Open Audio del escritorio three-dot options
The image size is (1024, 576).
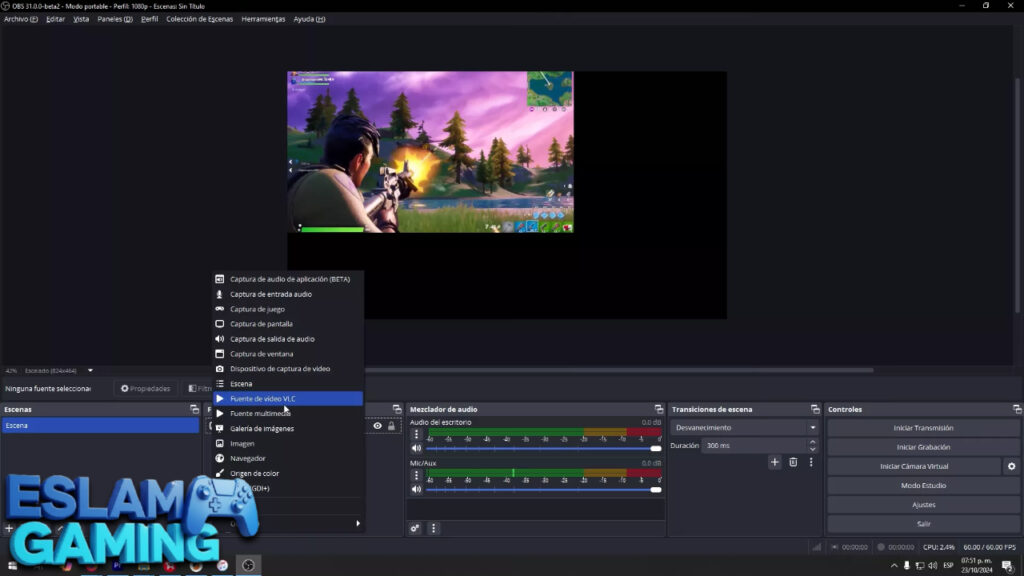coord(416,434)
